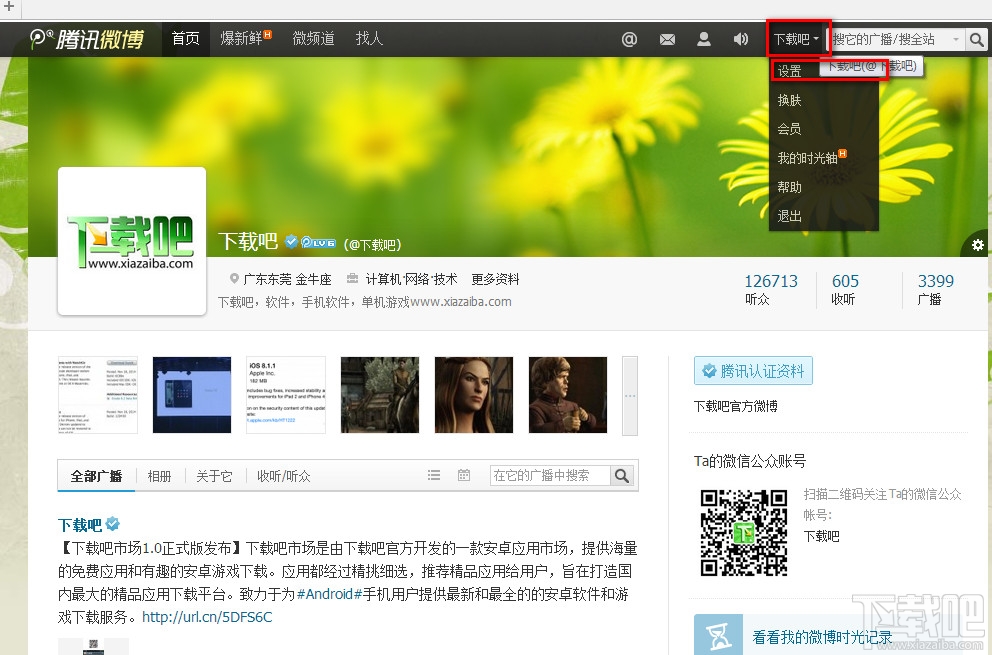
Task: Click the speaker icon in the top bar
Action: [740, 39]
